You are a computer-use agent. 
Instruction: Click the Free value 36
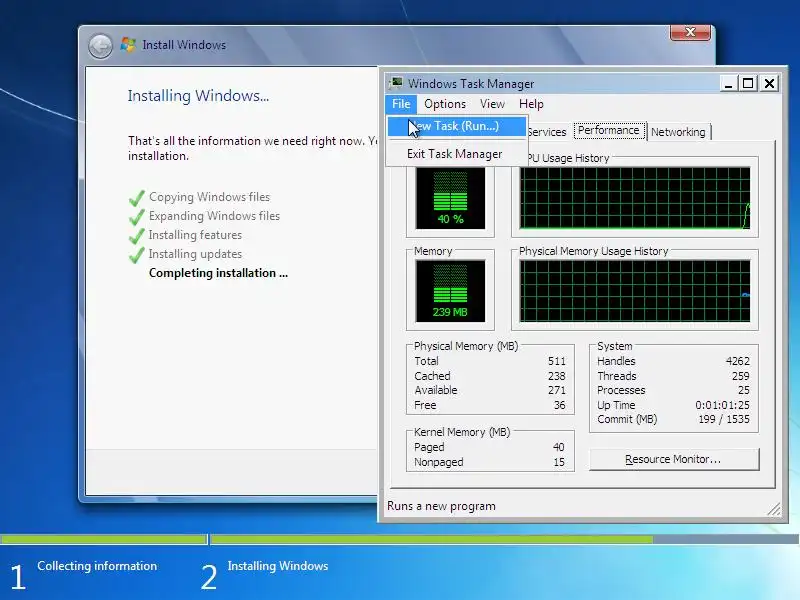(x=560, y=405)
